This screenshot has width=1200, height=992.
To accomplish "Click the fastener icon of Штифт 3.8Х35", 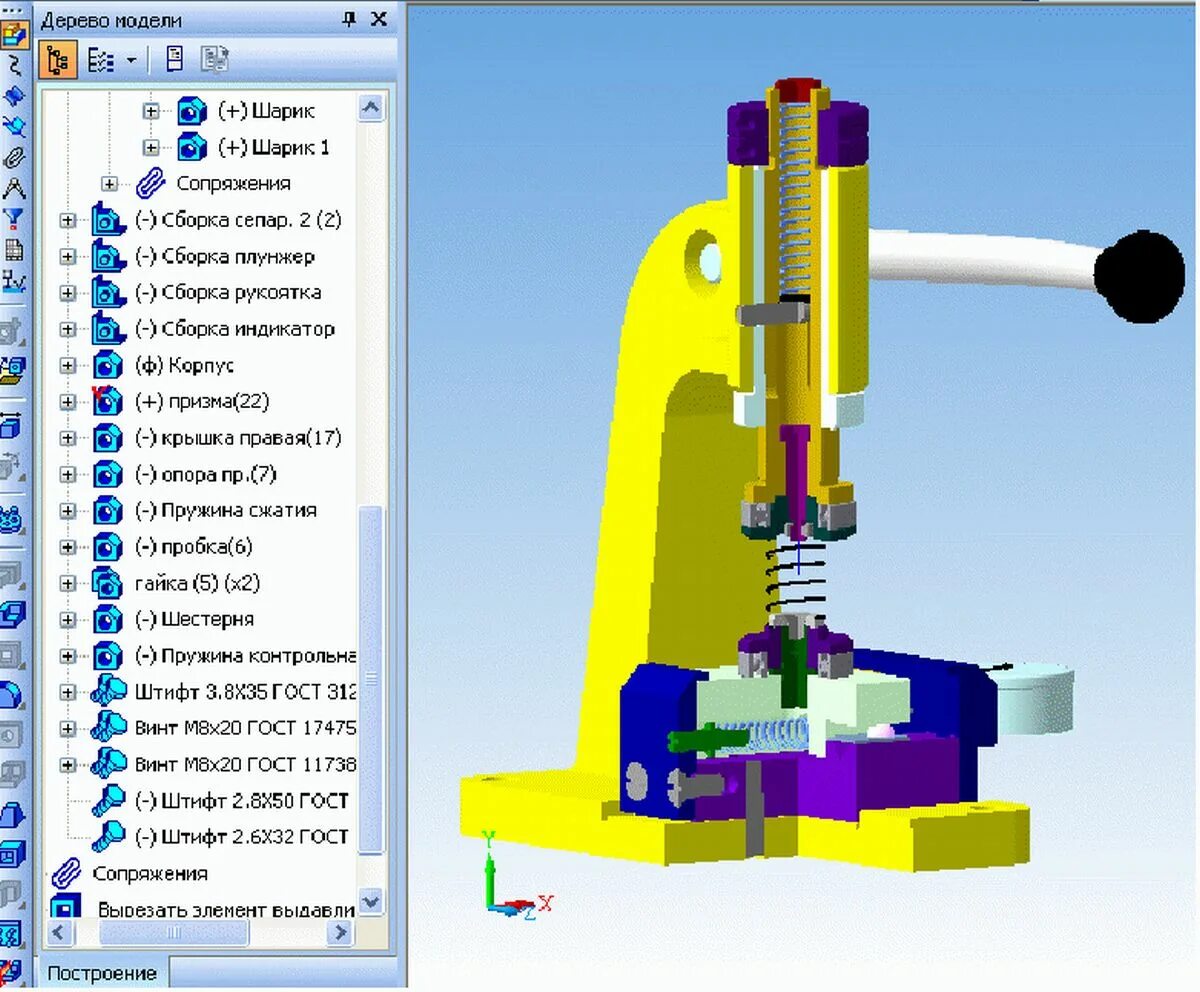I will (x=107, y=692).
